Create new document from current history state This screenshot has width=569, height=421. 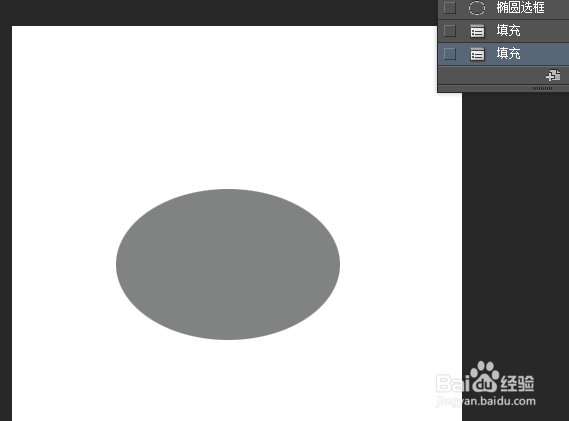tap(553, 75)
